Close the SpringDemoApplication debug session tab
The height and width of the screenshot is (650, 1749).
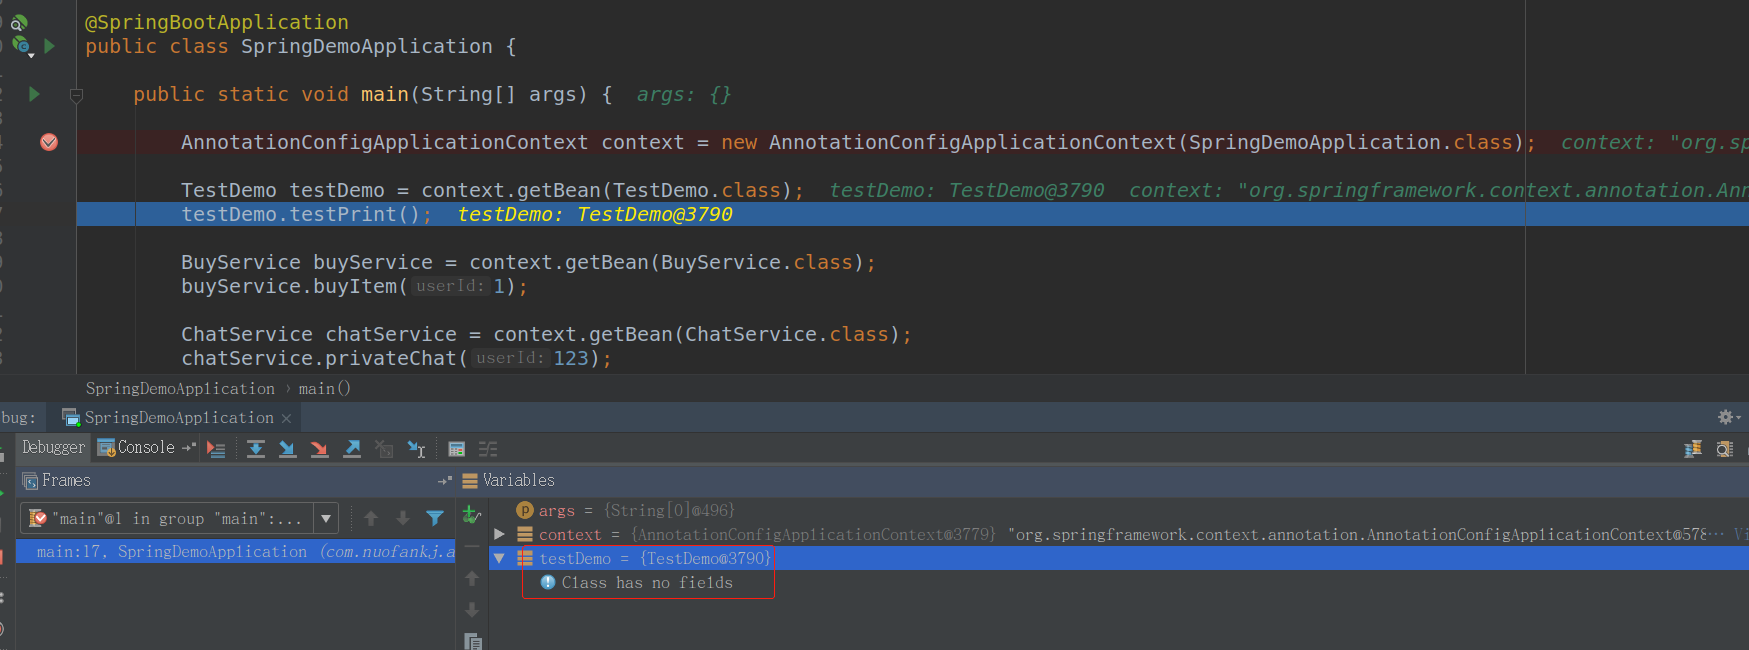click(x=287, y=418)
